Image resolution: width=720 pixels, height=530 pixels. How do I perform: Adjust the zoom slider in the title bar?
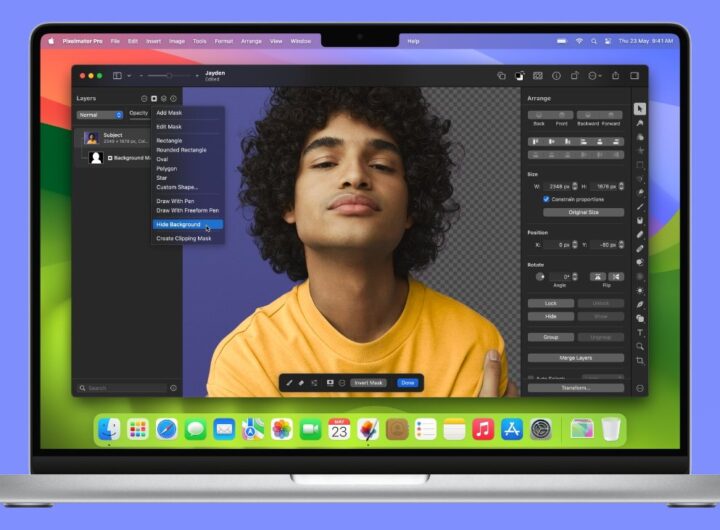[x=168, y=75]
